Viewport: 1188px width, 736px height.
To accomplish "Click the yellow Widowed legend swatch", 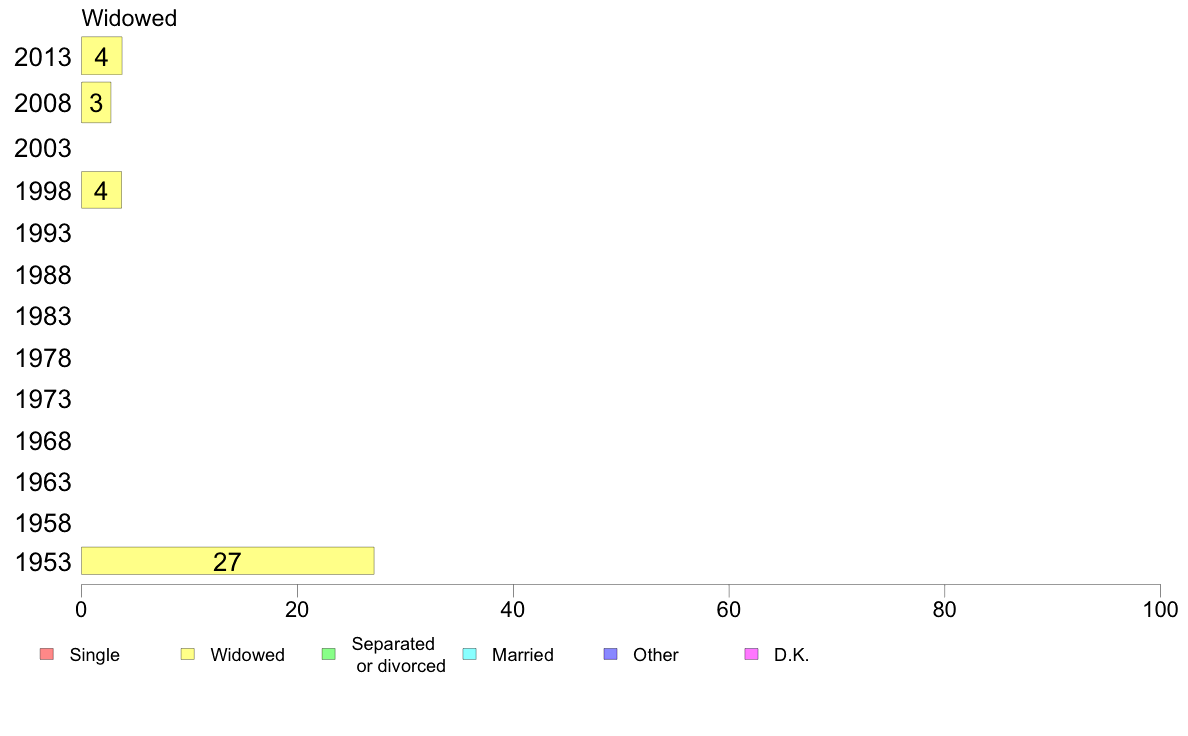I will click(187, 654).
